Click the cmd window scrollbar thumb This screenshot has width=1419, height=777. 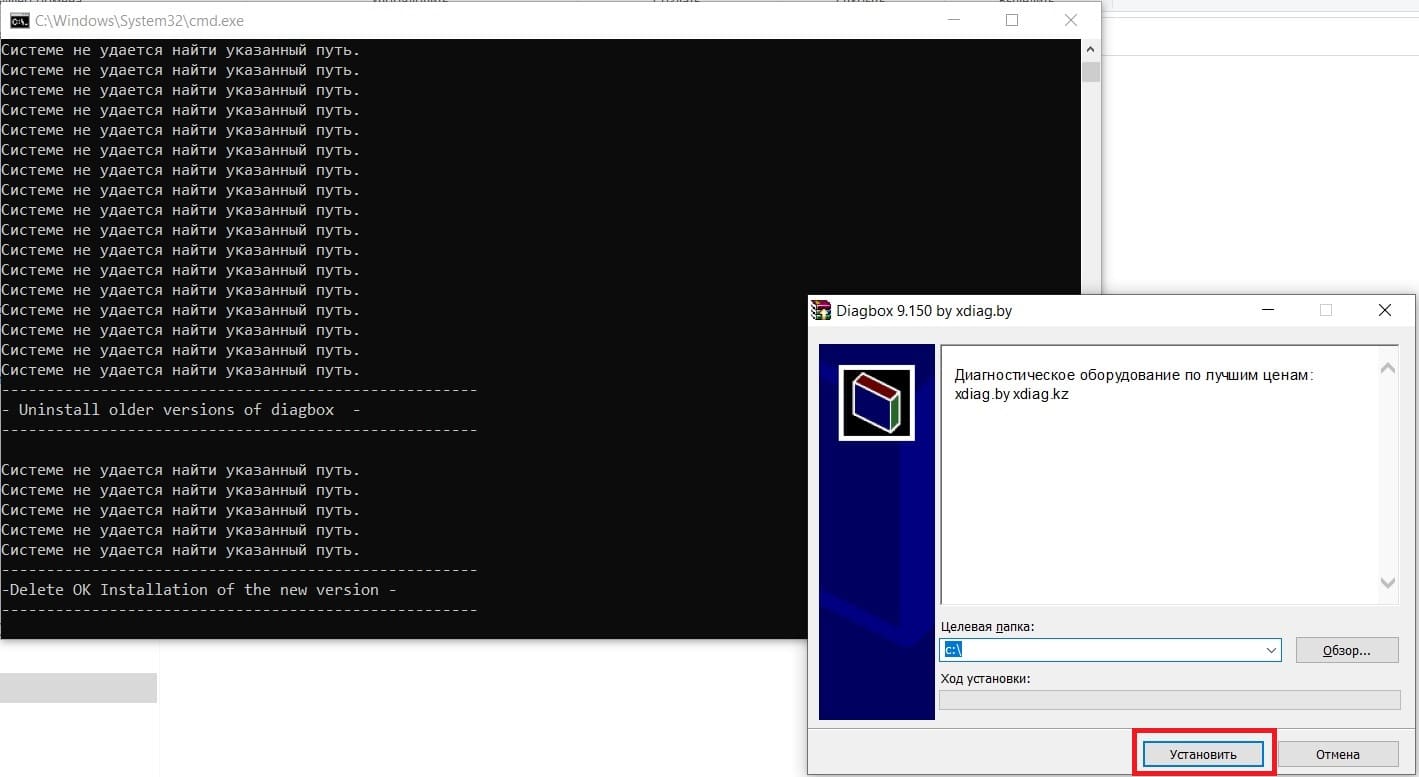pos(1090,72)
